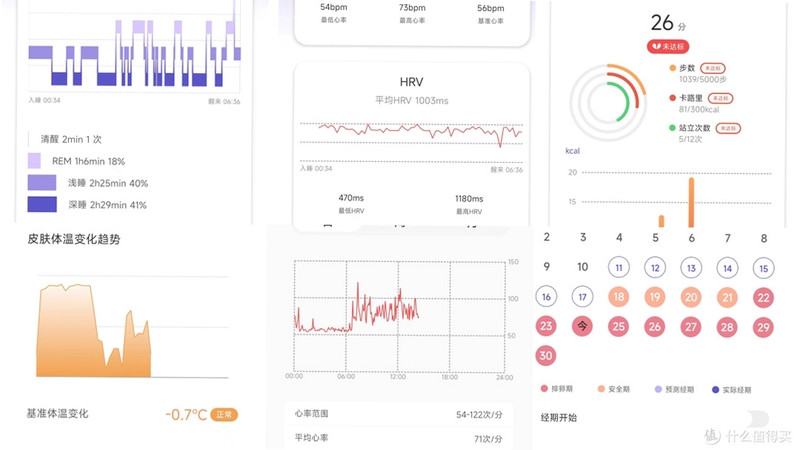Choose safe-period date 19
Screen dimensions: 800x450
pyautogui.click(x=655, y=297)
